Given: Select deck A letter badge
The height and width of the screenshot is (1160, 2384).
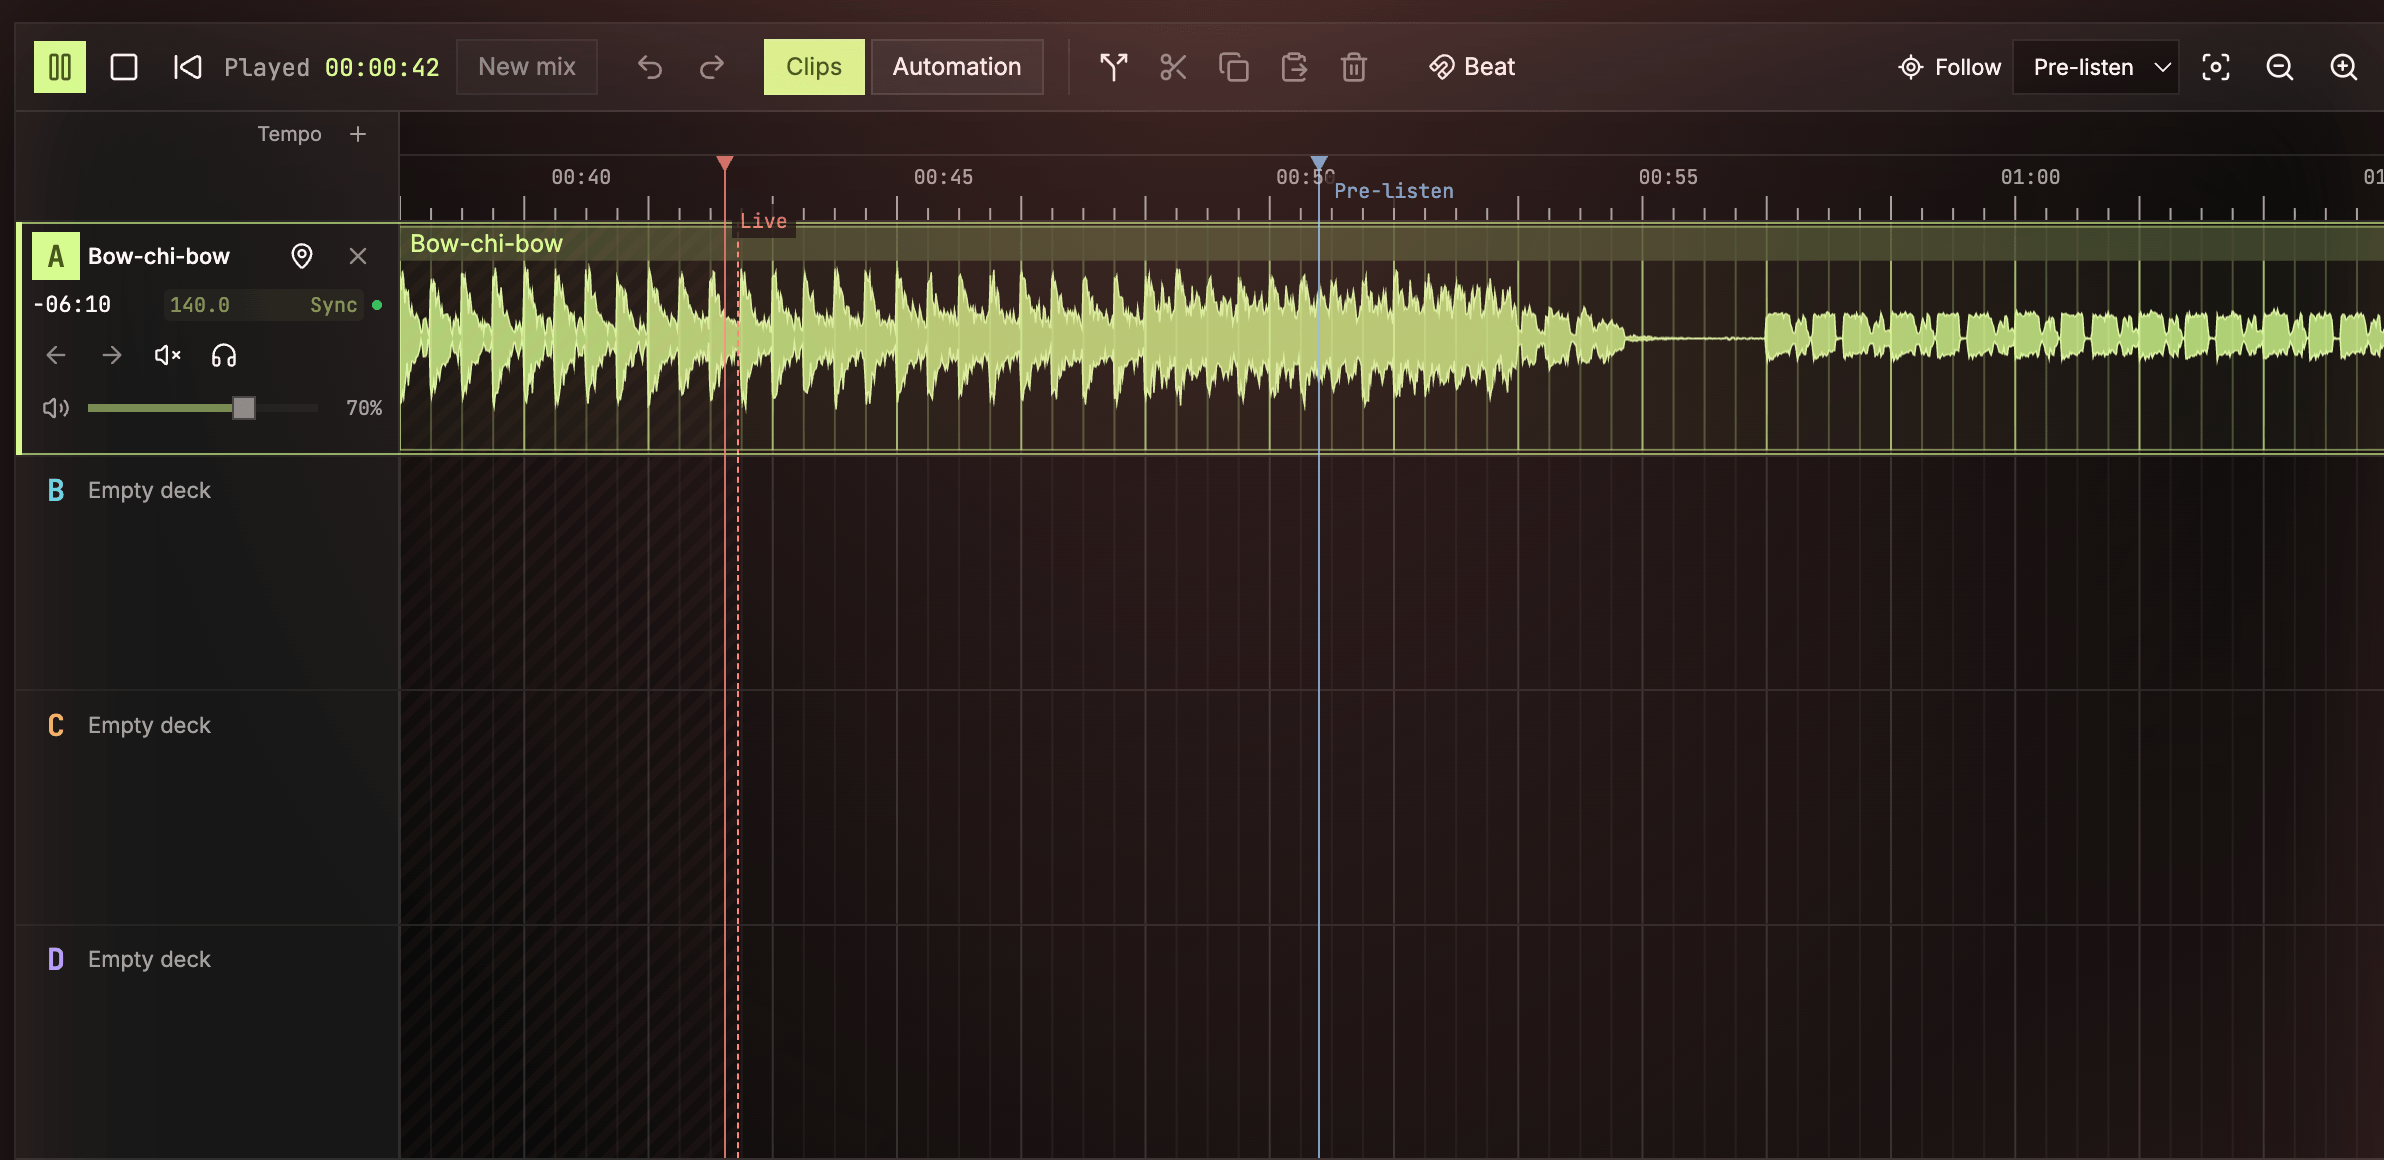Looking at the screenshot, I should pos(56,256).
